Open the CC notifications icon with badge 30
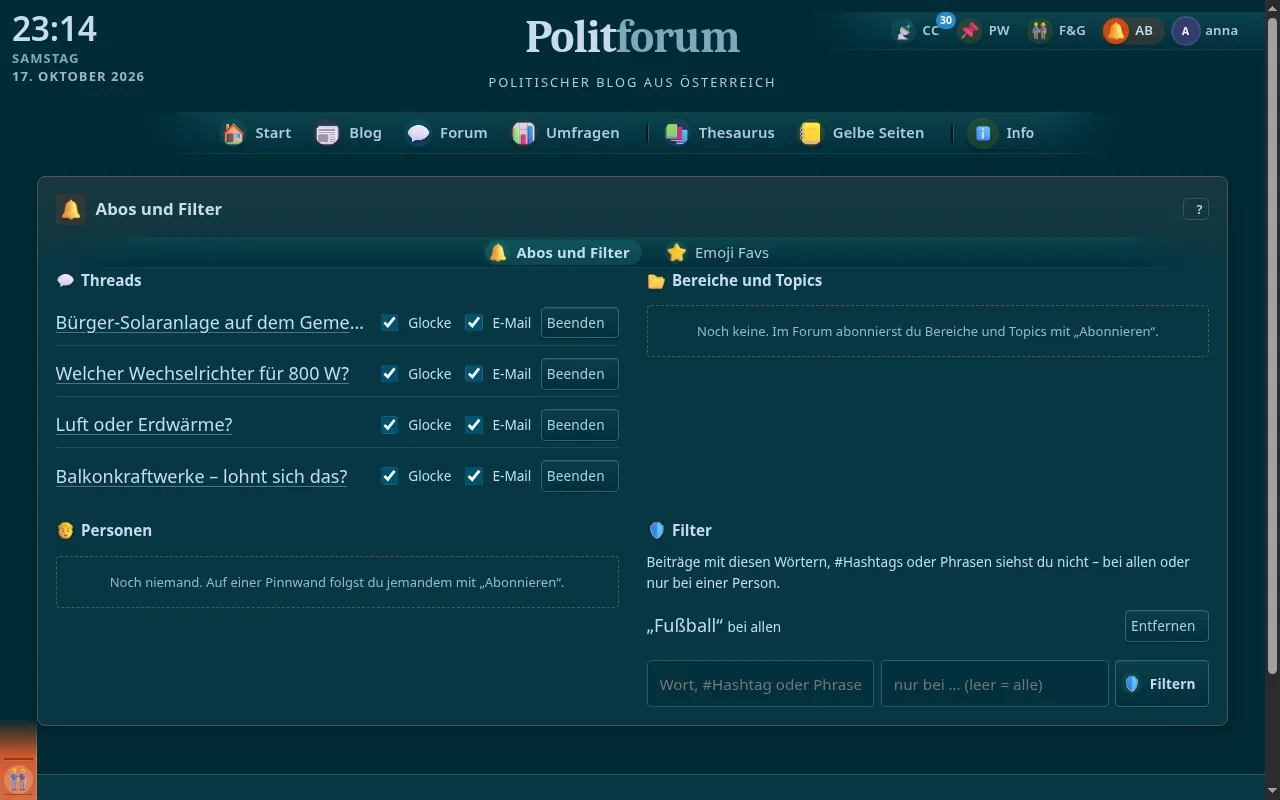The height and width of the screenshot is (800, 1280). [904, 31]
